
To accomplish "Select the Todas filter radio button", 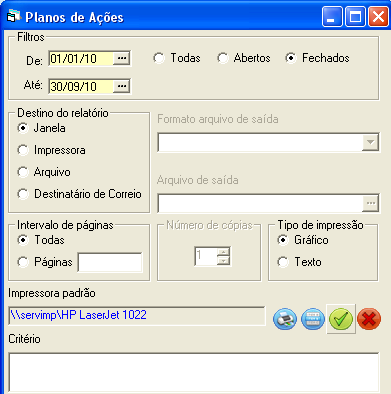I will tap(159, 58).
